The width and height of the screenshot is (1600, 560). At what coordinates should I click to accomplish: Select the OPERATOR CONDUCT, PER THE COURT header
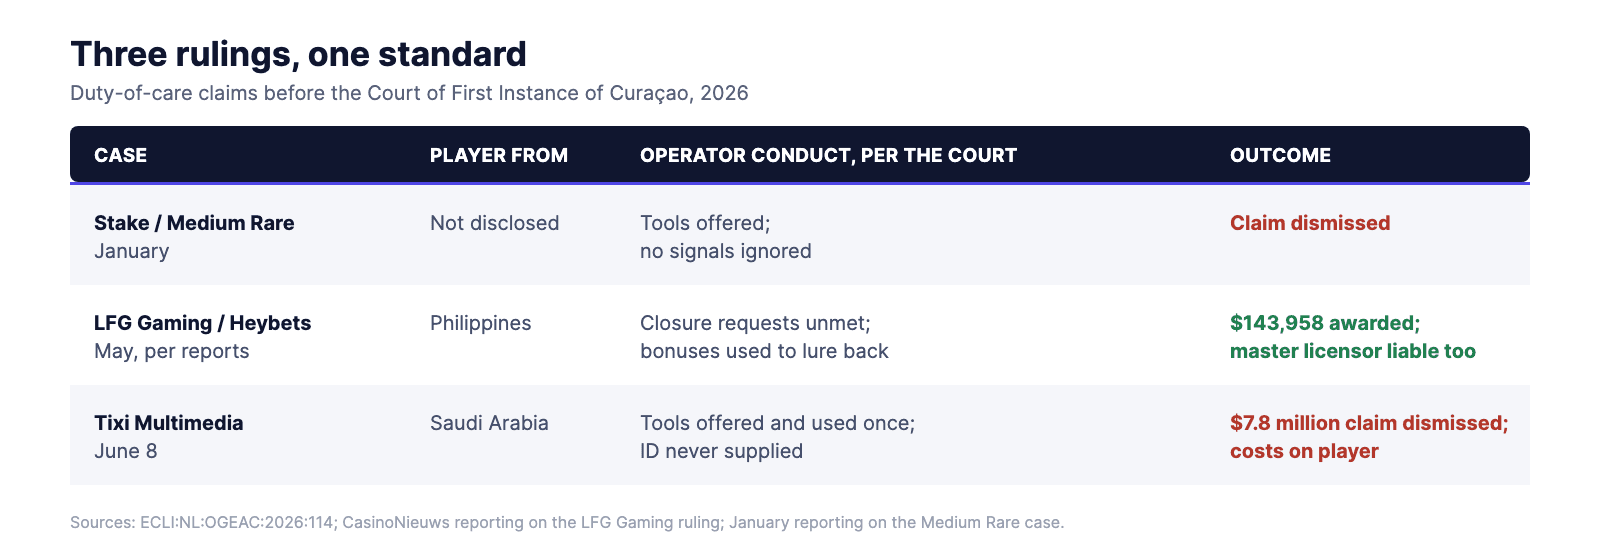click(x=828, y=155)
